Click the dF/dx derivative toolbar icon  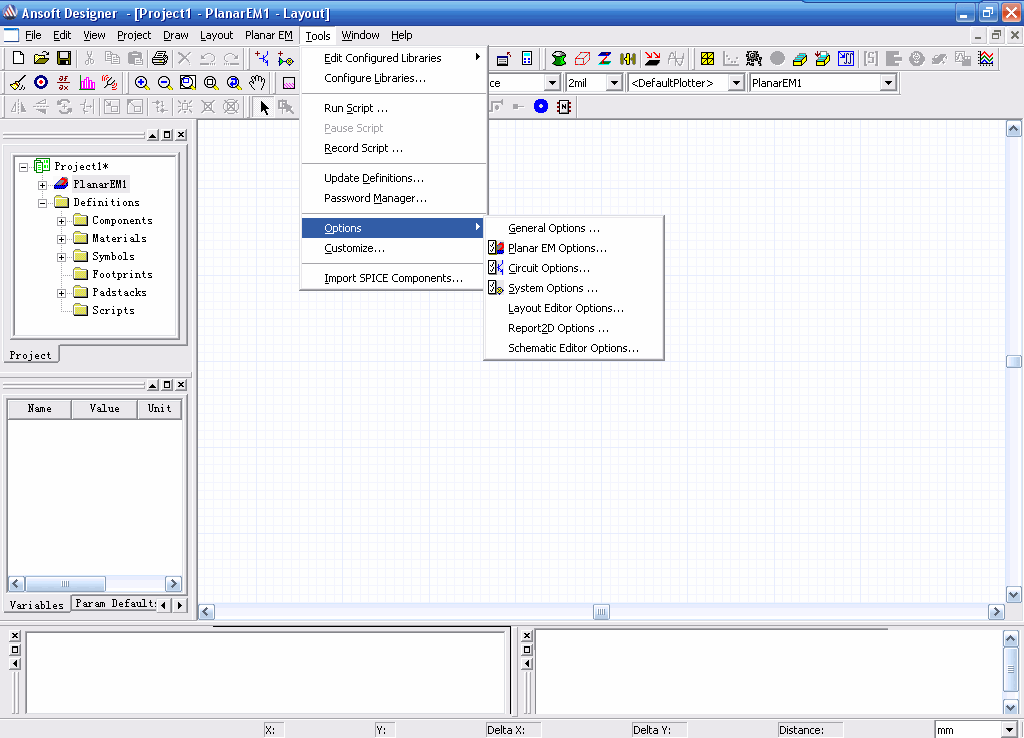point(63,83)
